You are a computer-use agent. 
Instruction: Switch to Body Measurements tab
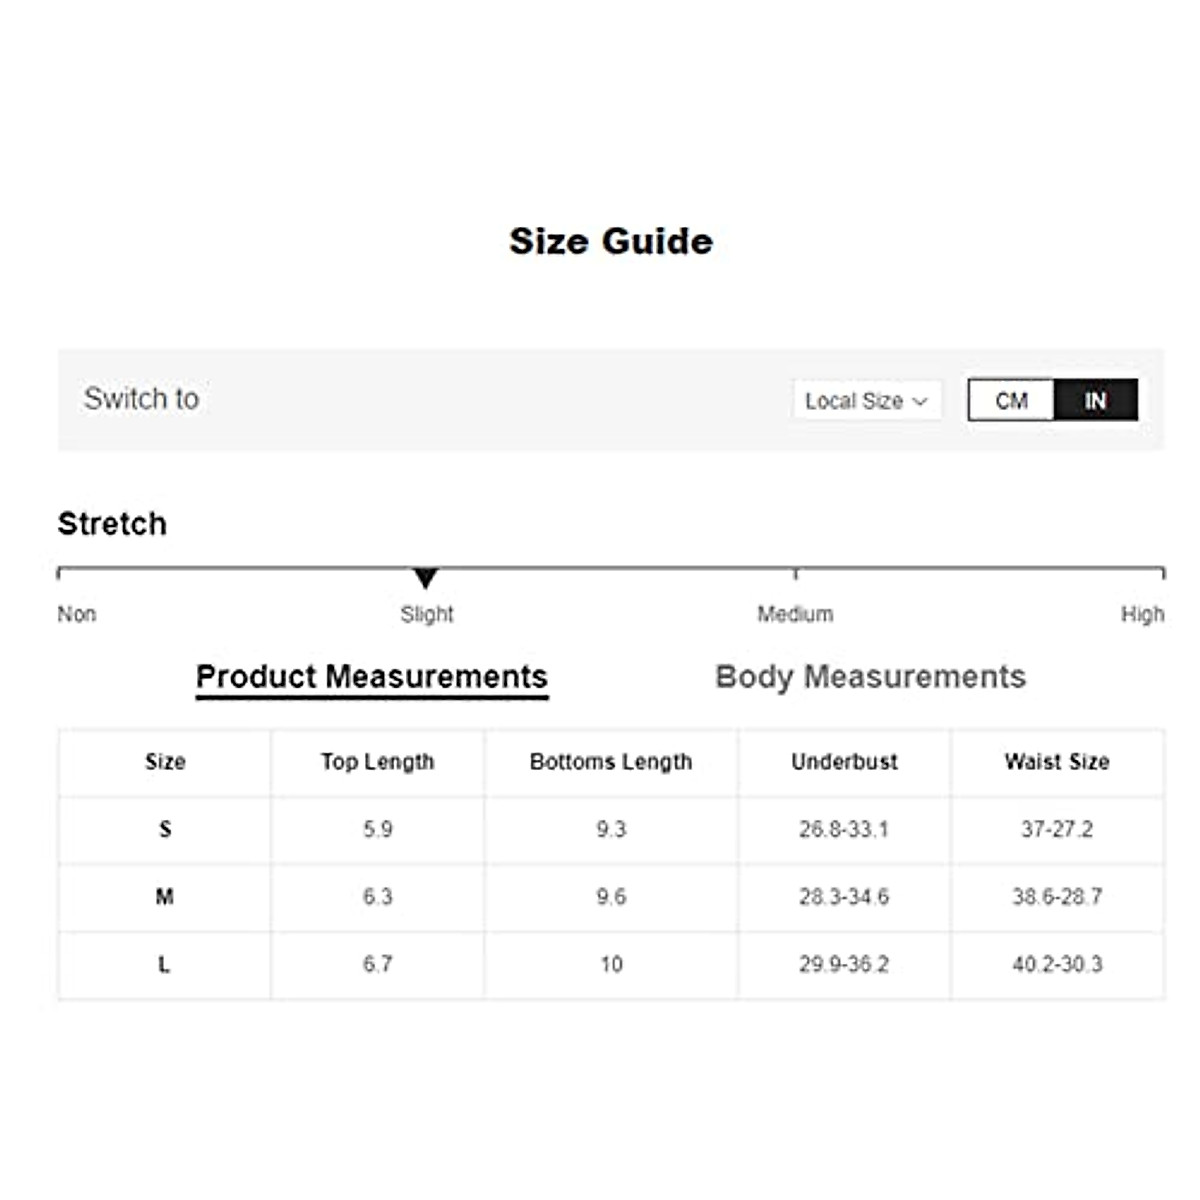pyautogui.click(x=870, y=677)
